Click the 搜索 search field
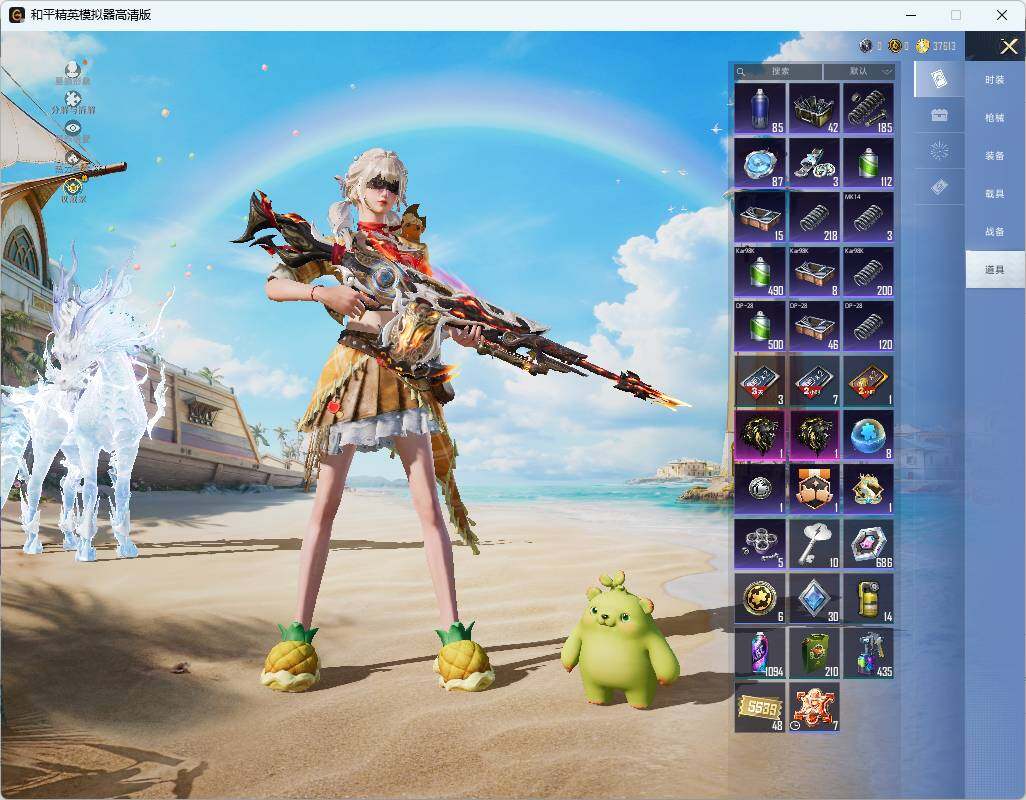This screenshot has height=800, width=1026. coord(777,71)
